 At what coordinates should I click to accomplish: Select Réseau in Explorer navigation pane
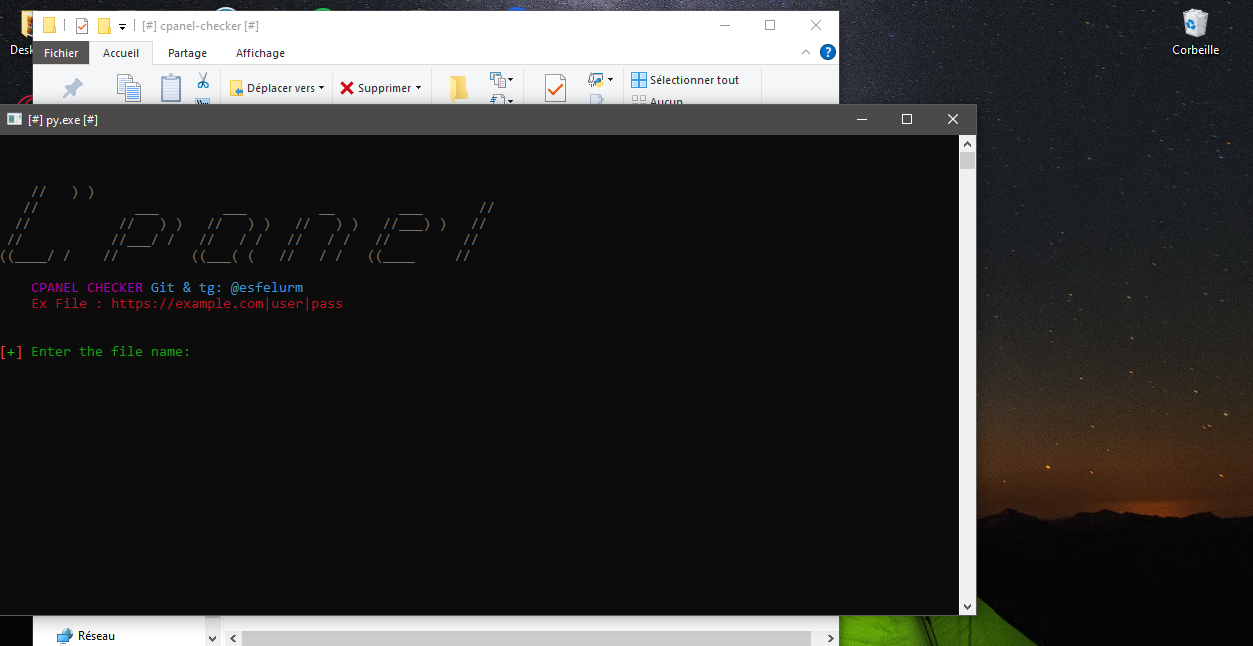(86, 636)
